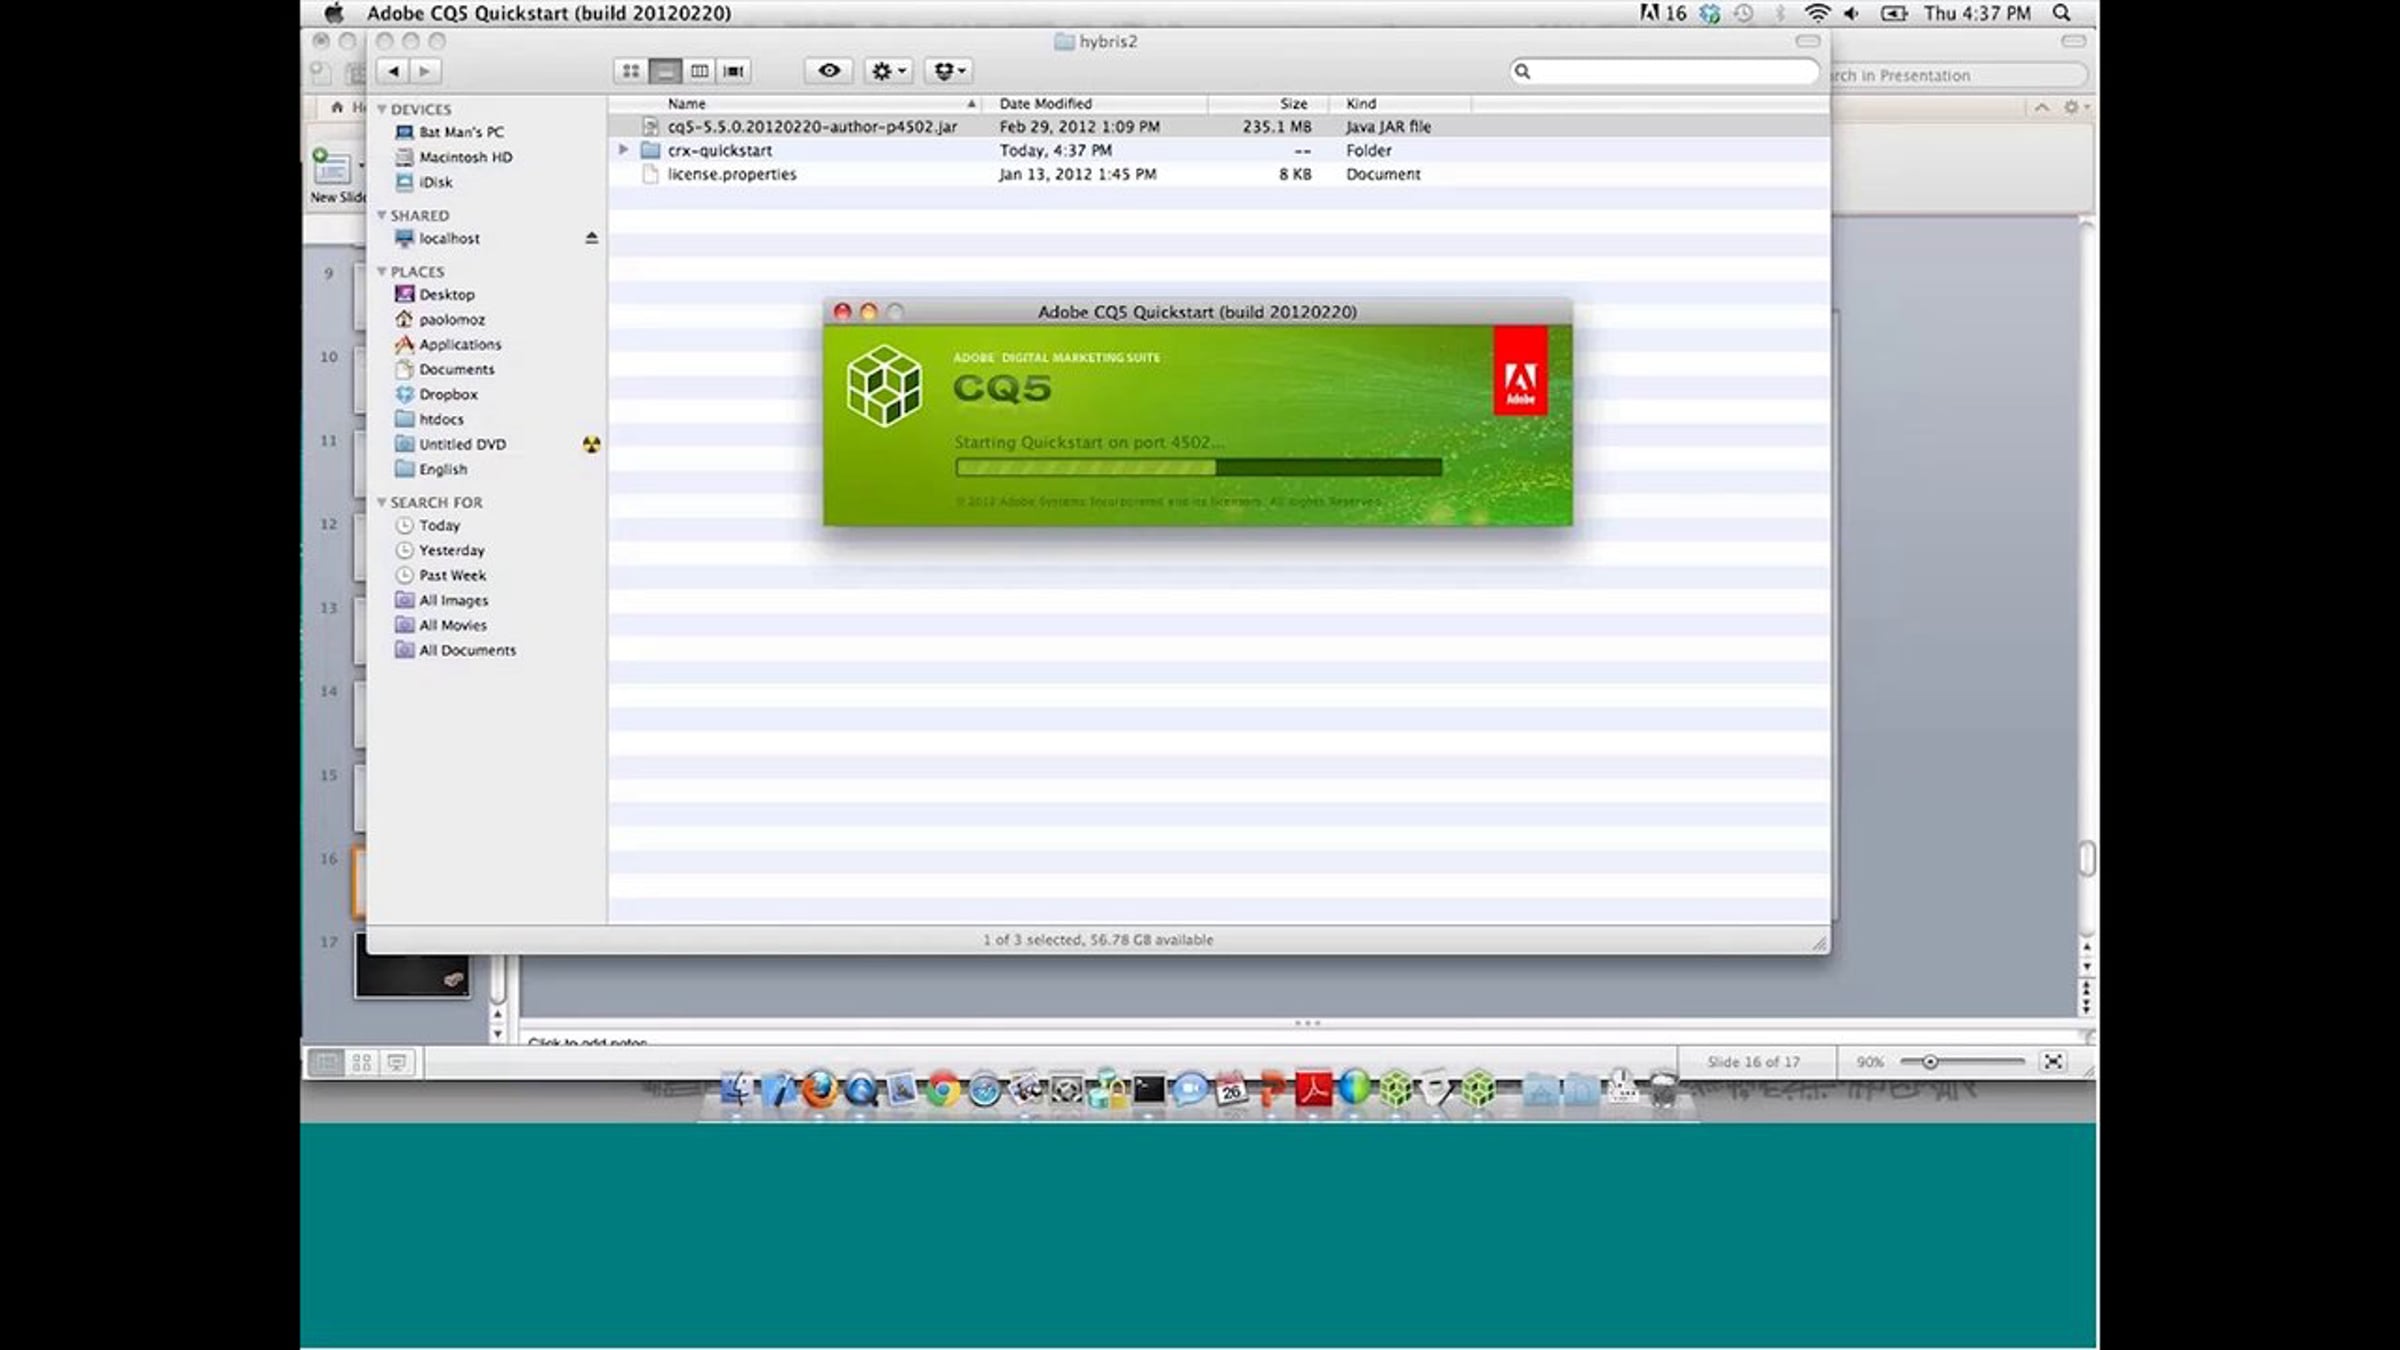The height and width of the screenshot is (1350, 2400).
Task: Adjust the PowerPoint zoom slider
Action: pos(1930,1062)
